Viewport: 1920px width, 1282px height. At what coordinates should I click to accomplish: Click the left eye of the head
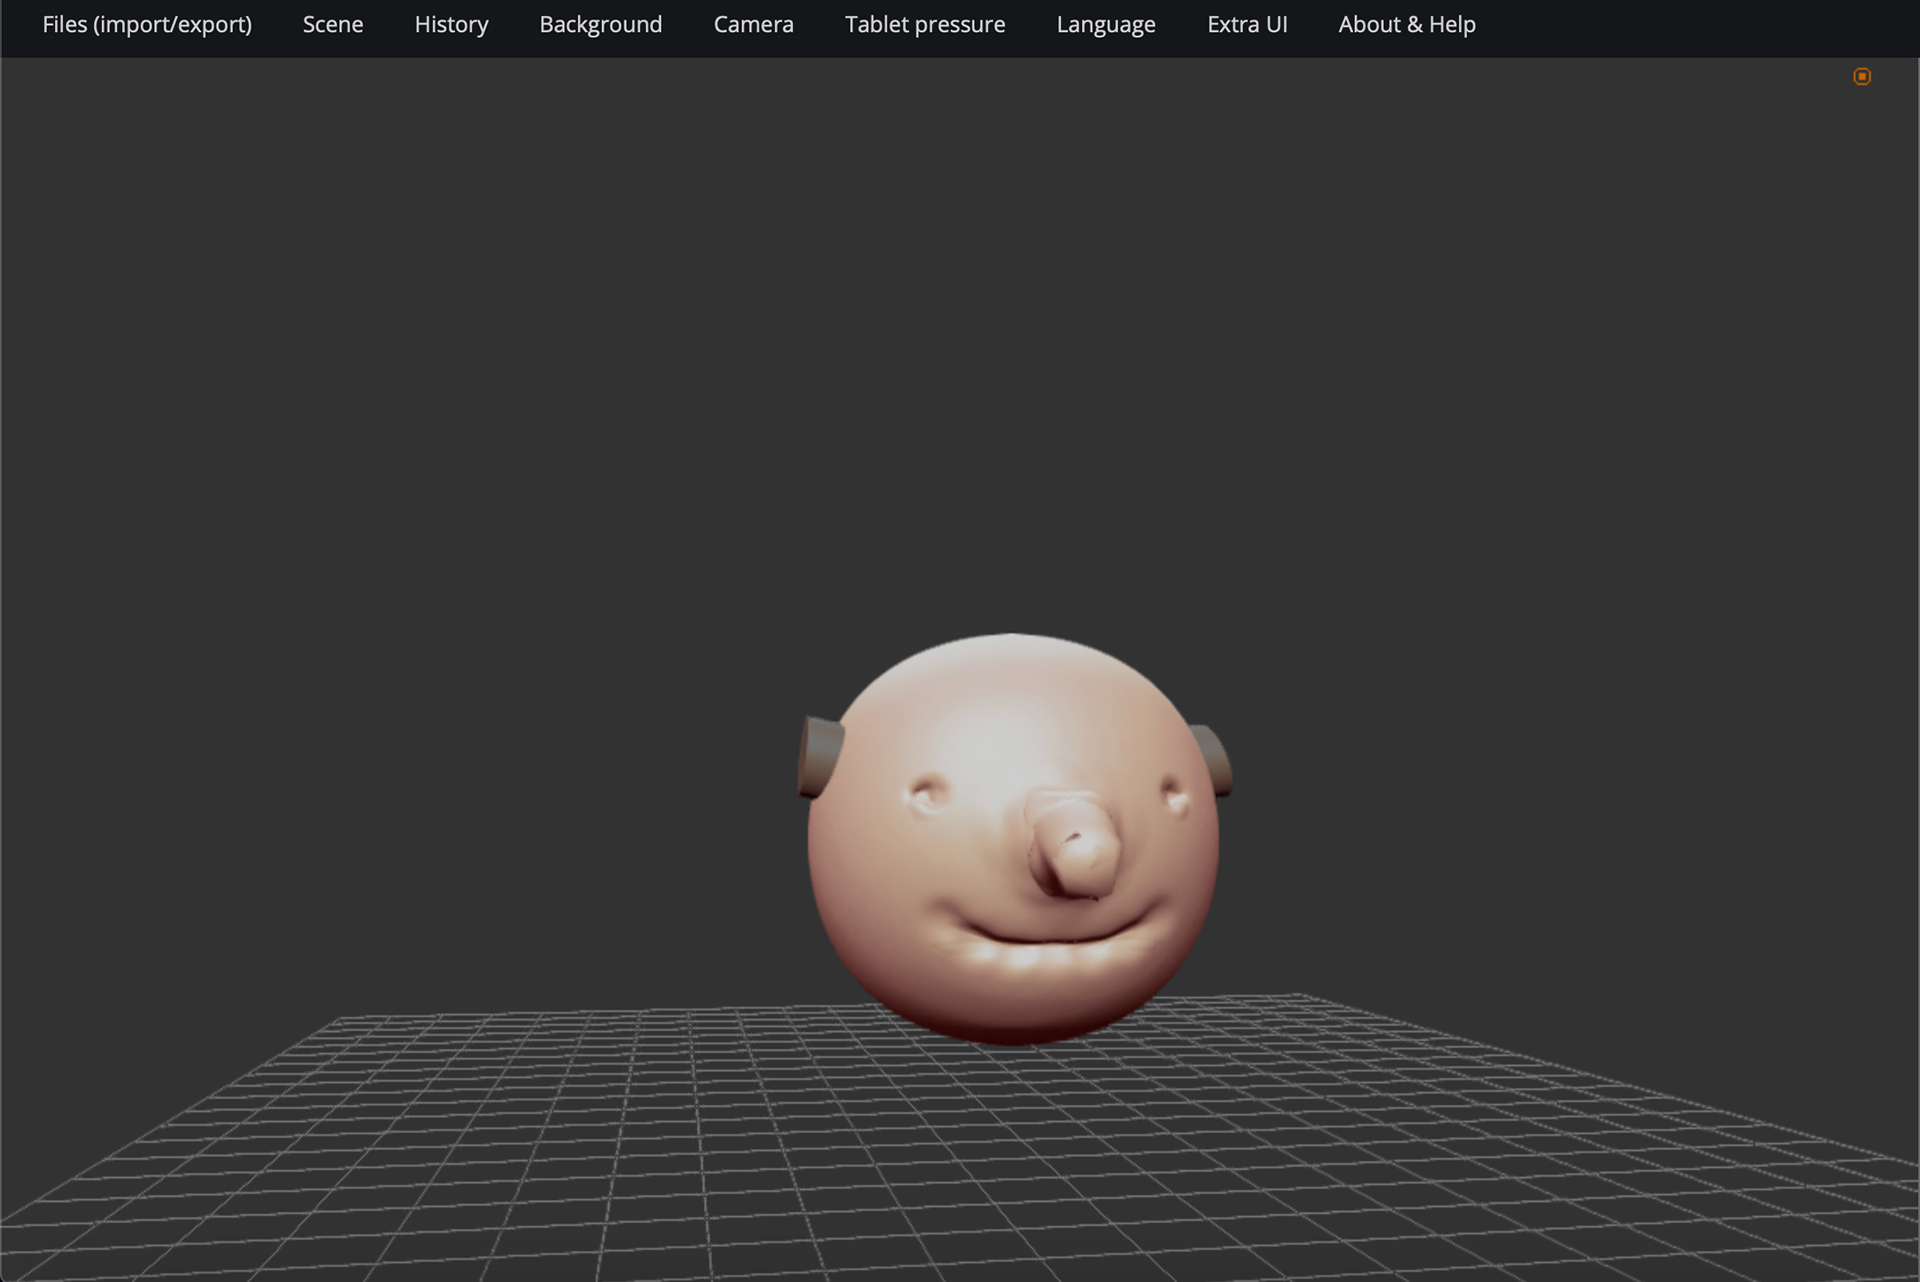(929, 795)
